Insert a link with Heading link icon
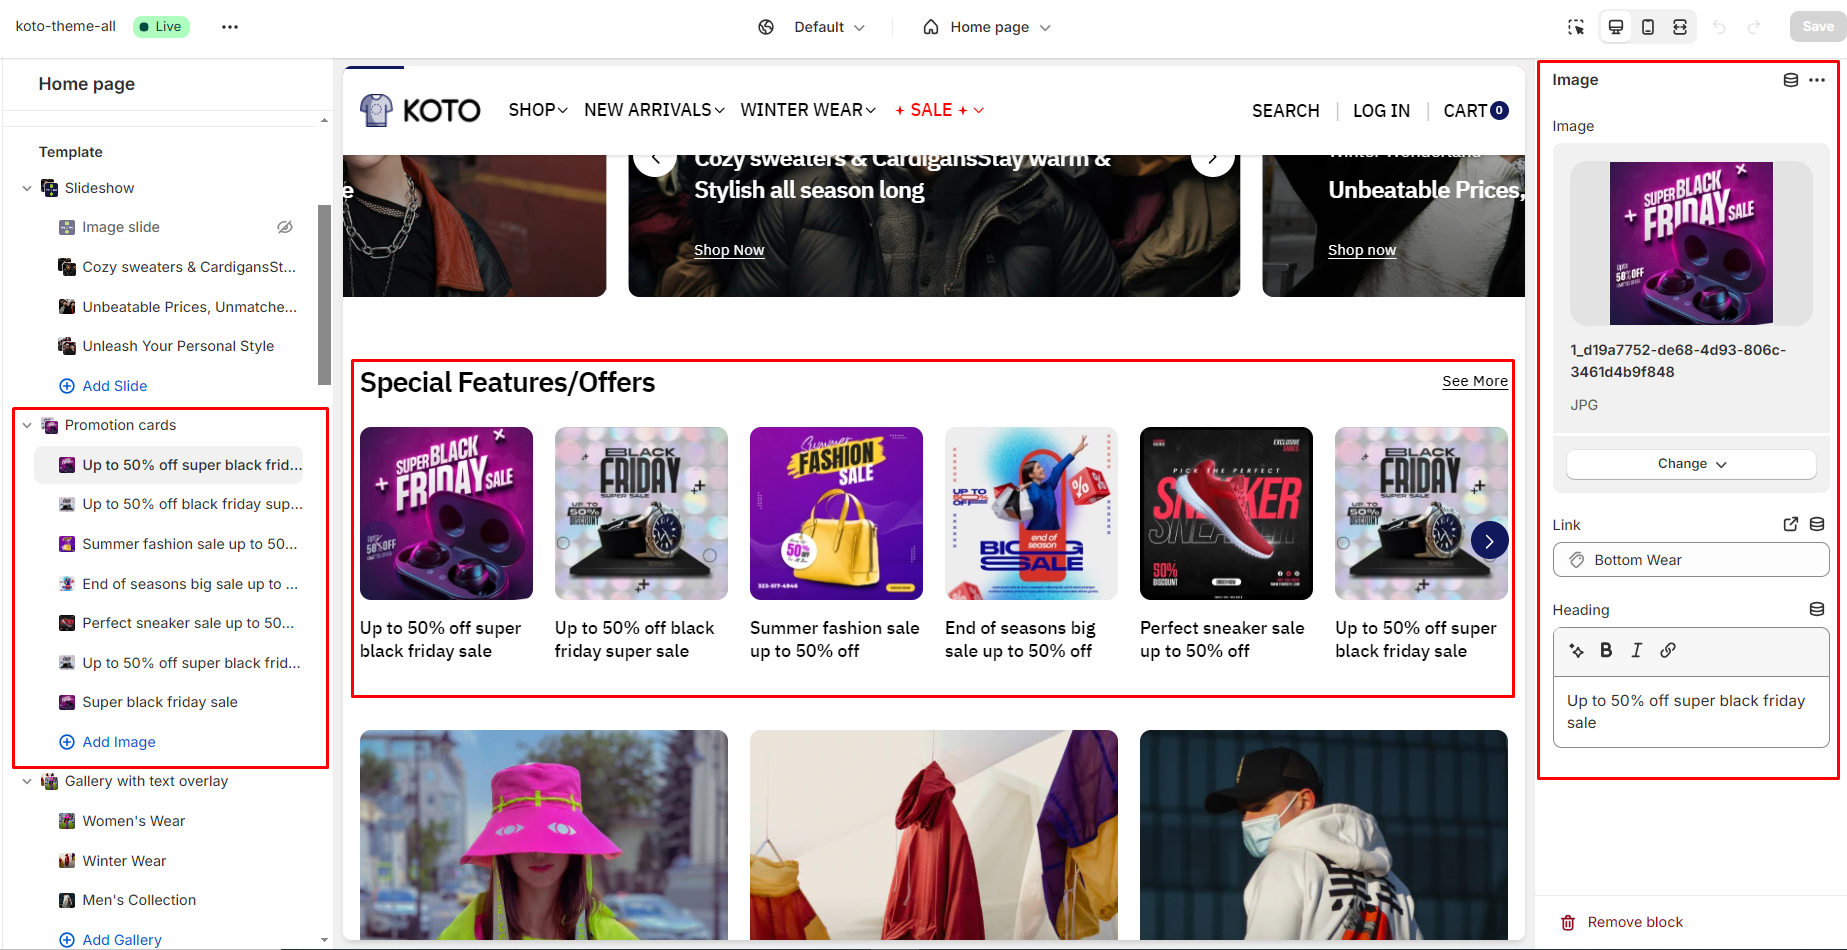Image resolution: width=1847 pixels, height=950 pixels. 1668,650
